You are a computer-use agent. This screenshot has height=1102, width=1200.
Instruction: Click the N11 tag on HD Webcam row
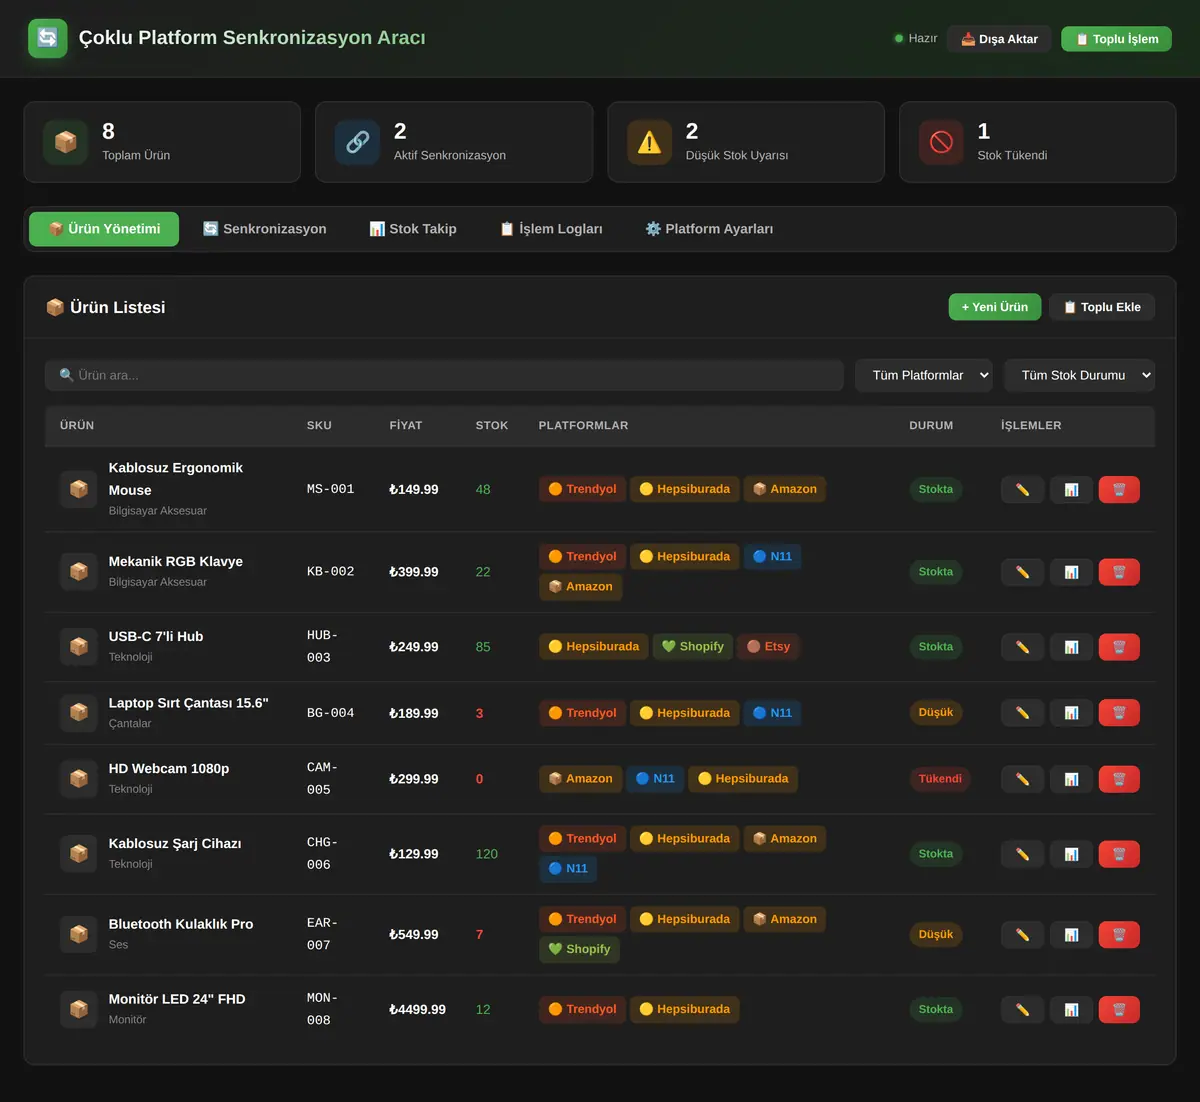655,779
